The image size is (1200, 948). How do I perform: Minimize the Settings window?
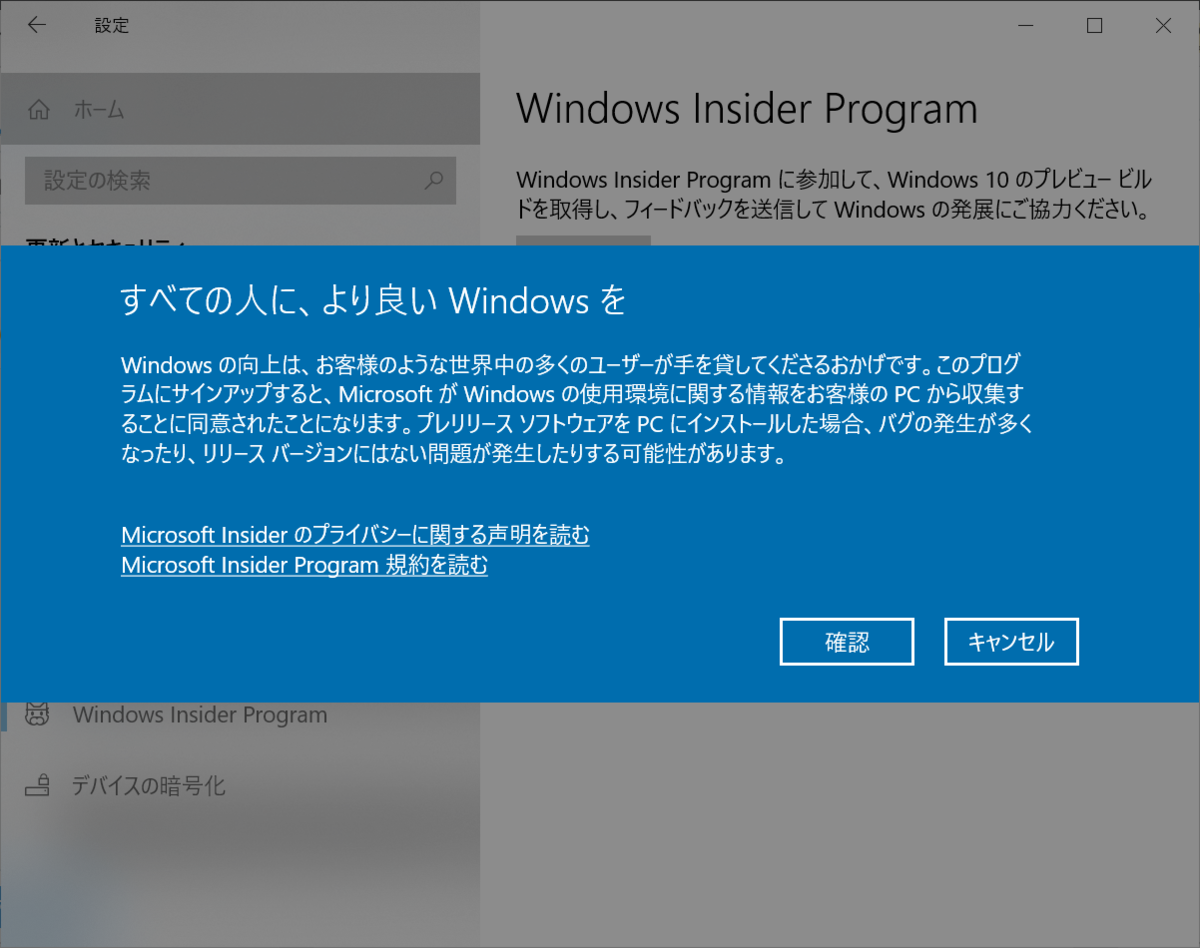[x=1025, y=26]
